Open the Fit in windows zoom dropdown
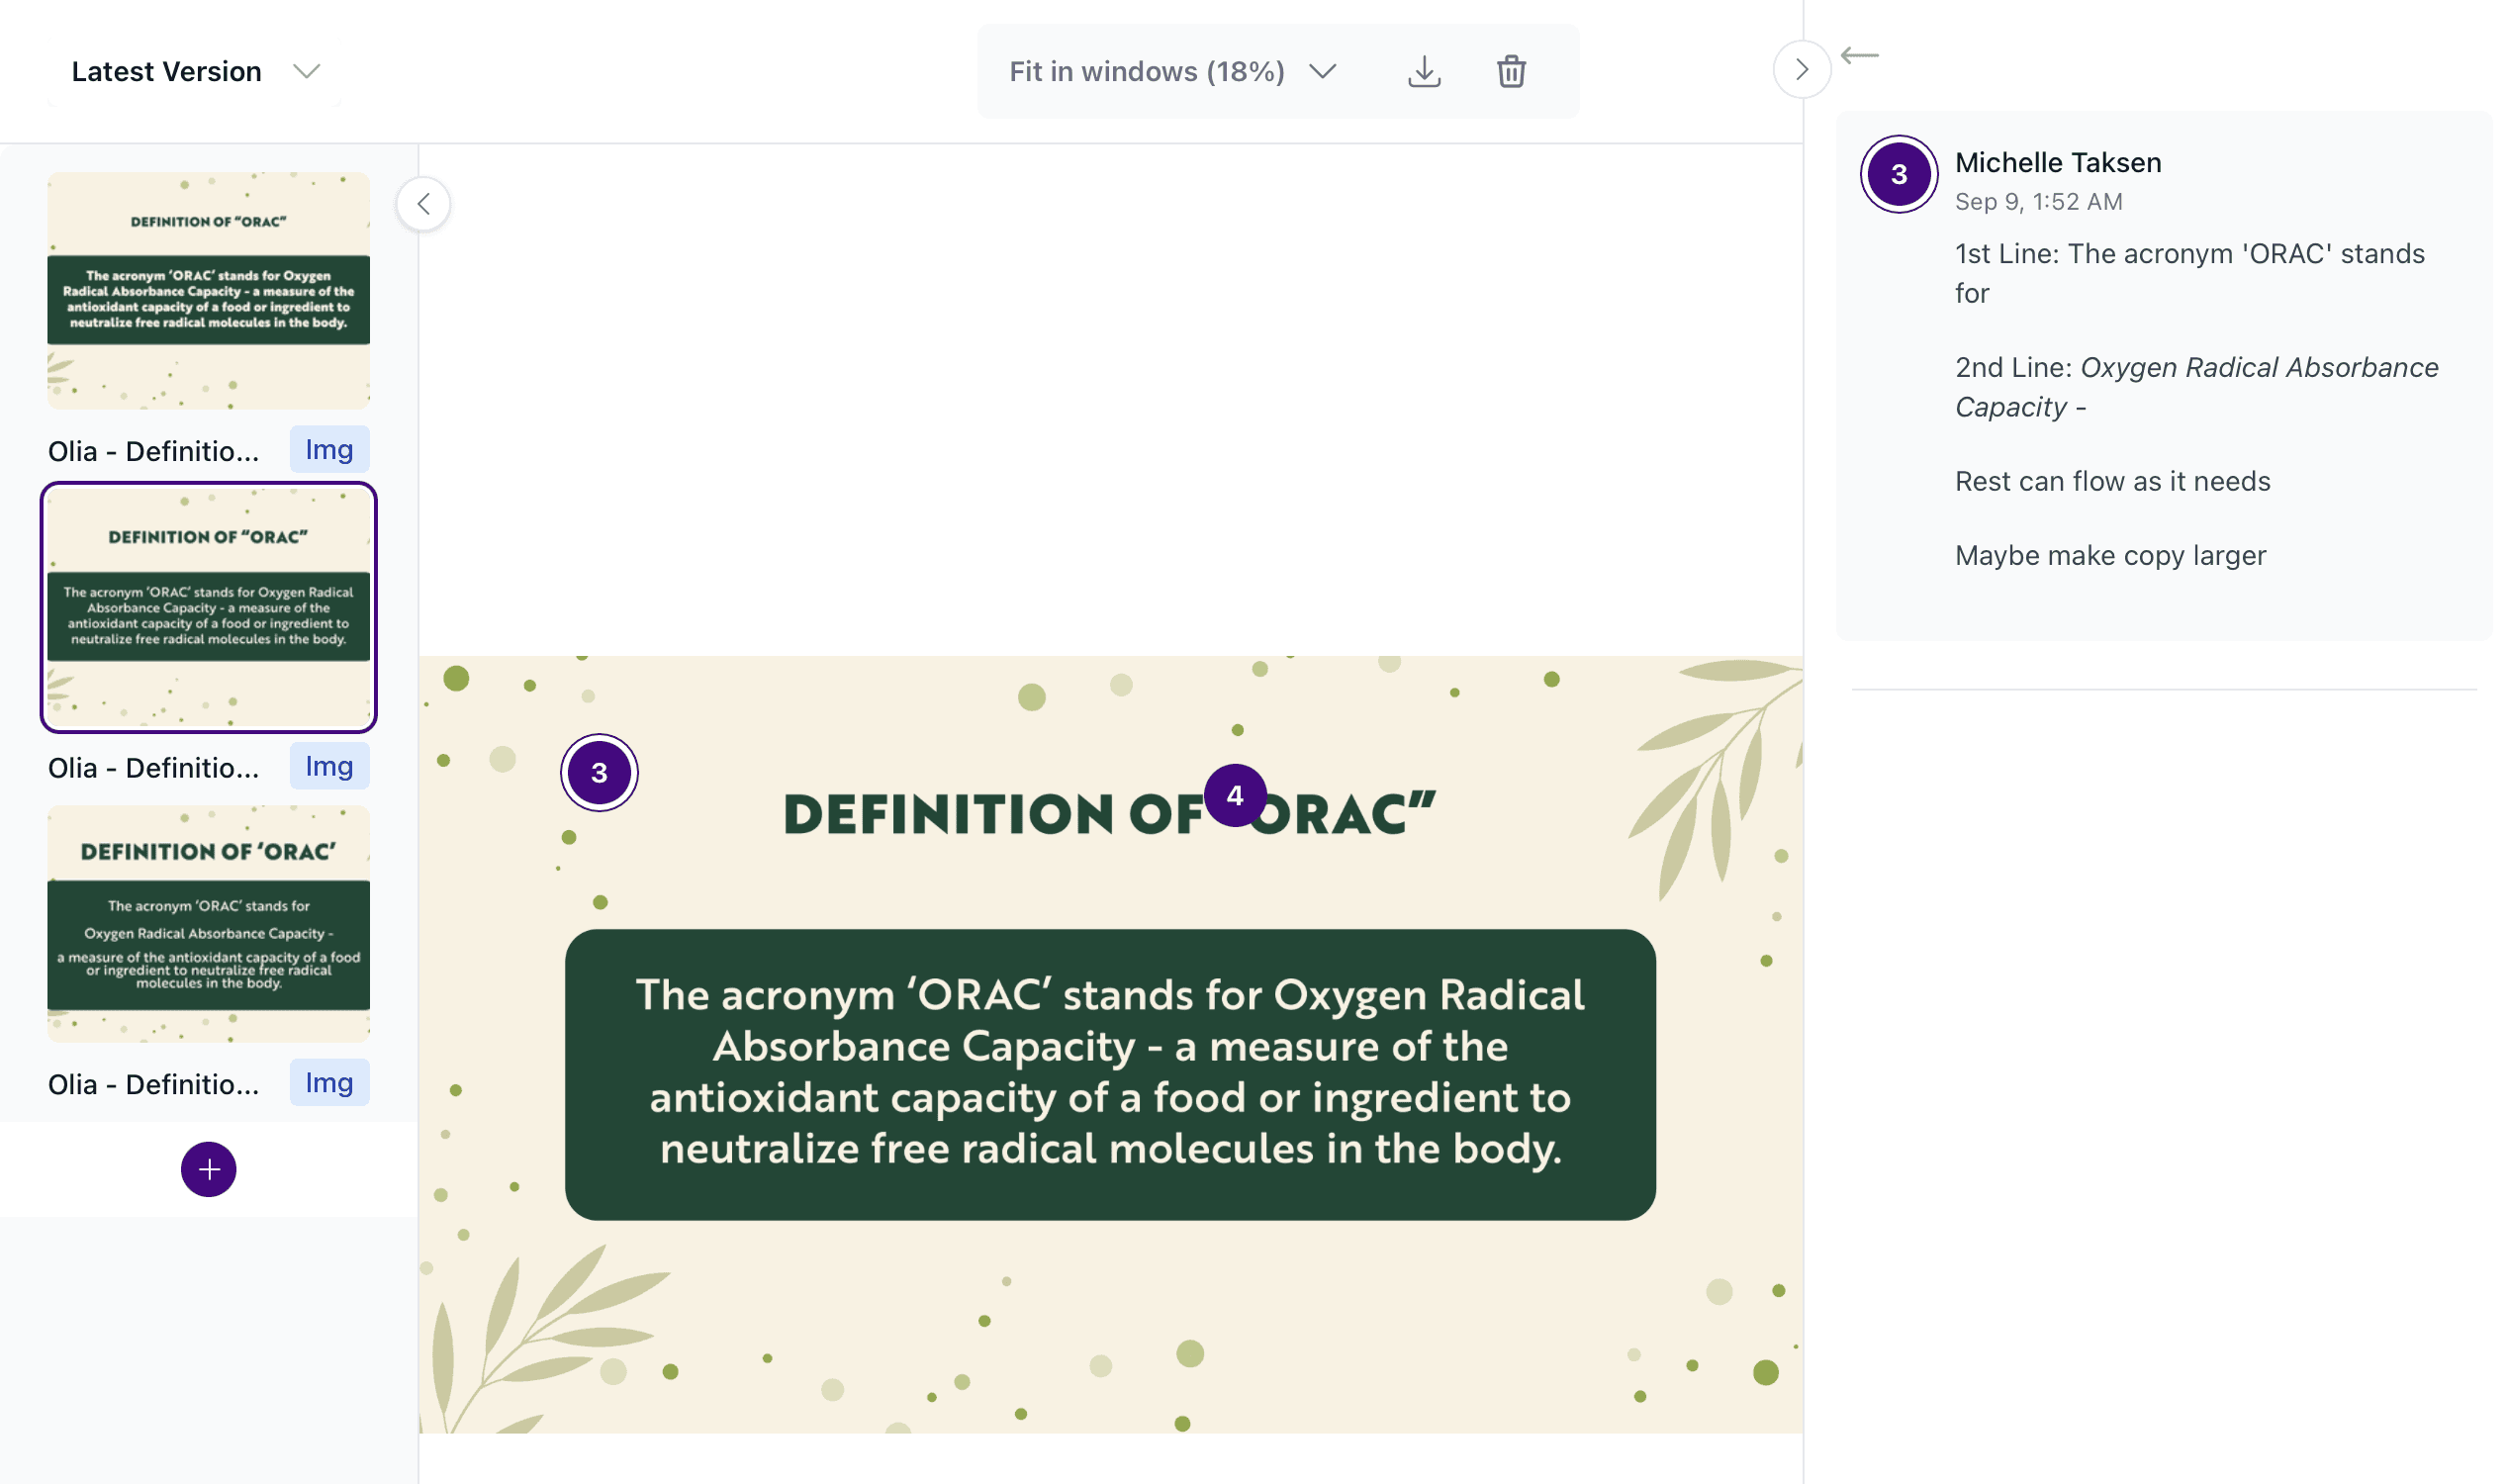 (x=1172, y=72)
